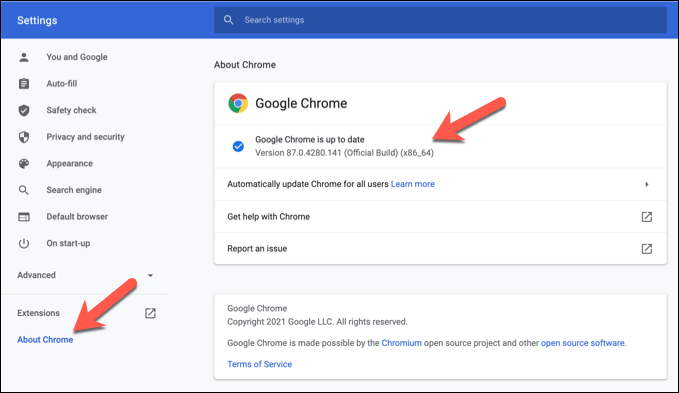Click the browser window icon beside Default browser

coord(24,217)
